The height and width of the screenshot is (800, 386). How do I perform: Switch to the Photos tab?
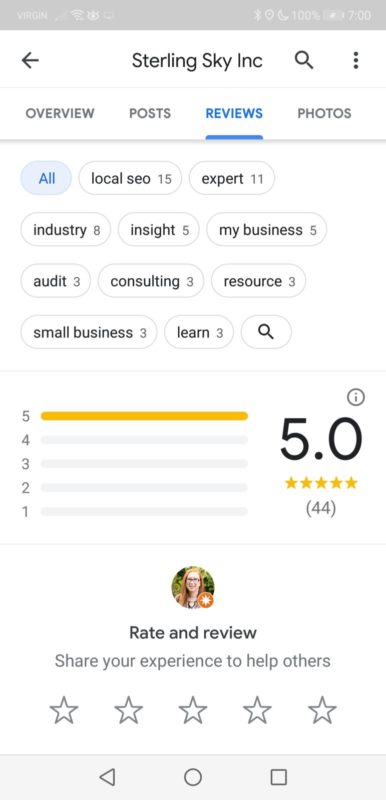[324, 113]
